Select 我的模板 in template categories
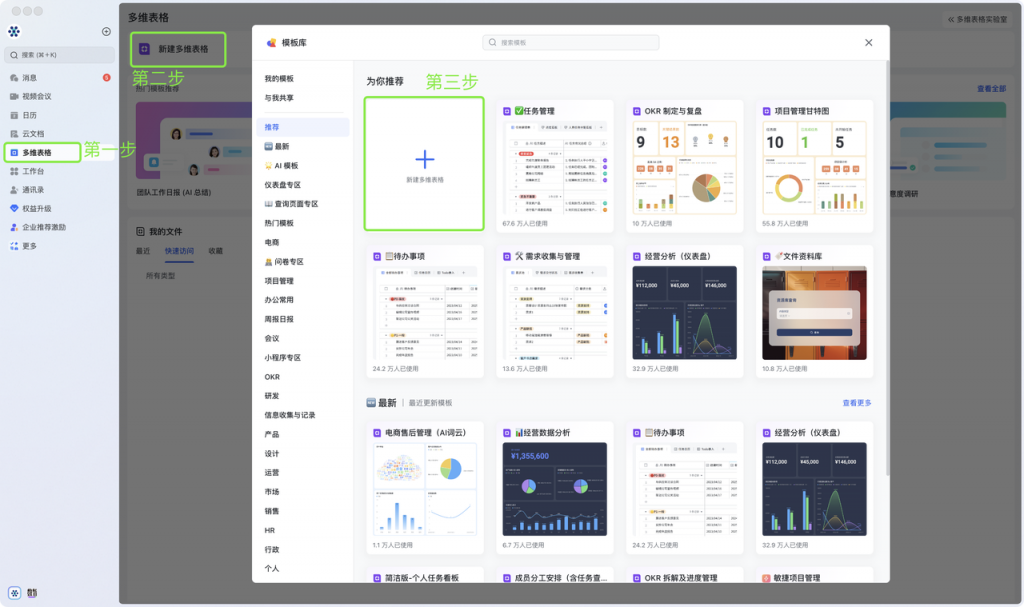Image resolution: width=1024 pixels, height=607 pixels. coord(279,78)
